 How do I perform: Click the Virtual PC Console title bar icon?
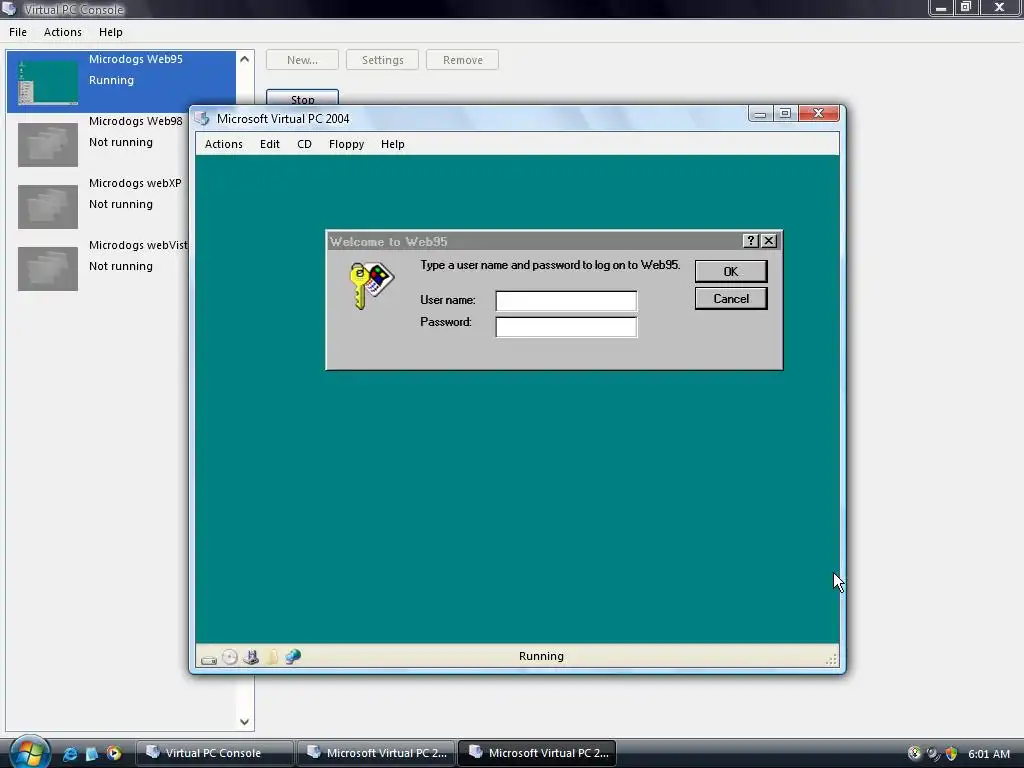tap(9, 8)
